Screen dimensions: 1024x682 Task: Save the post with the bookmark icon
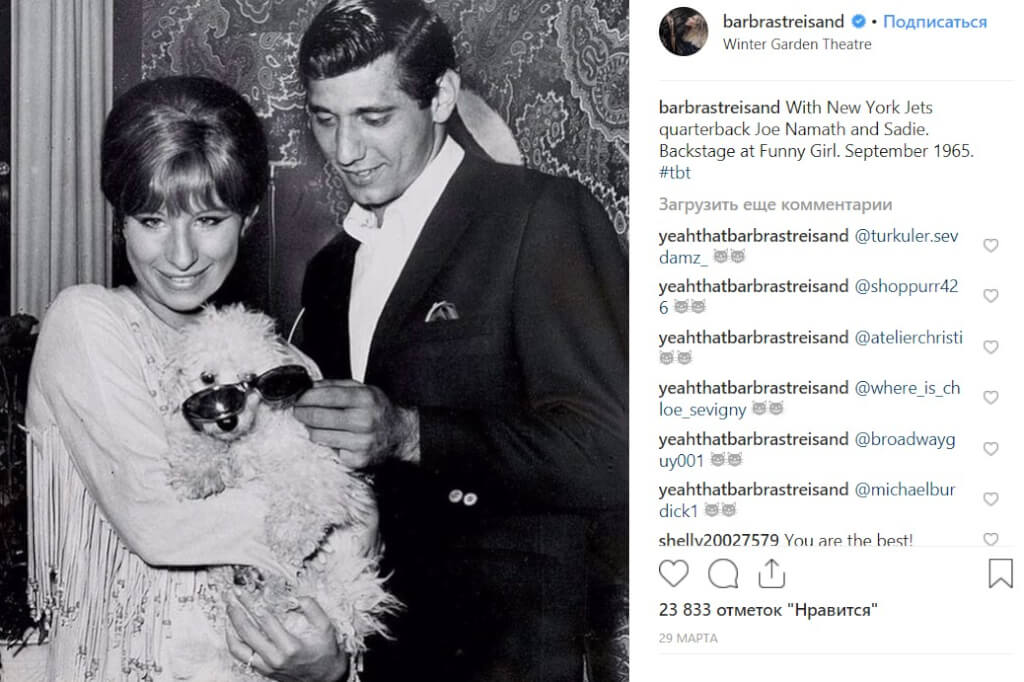click(1000, 573)
